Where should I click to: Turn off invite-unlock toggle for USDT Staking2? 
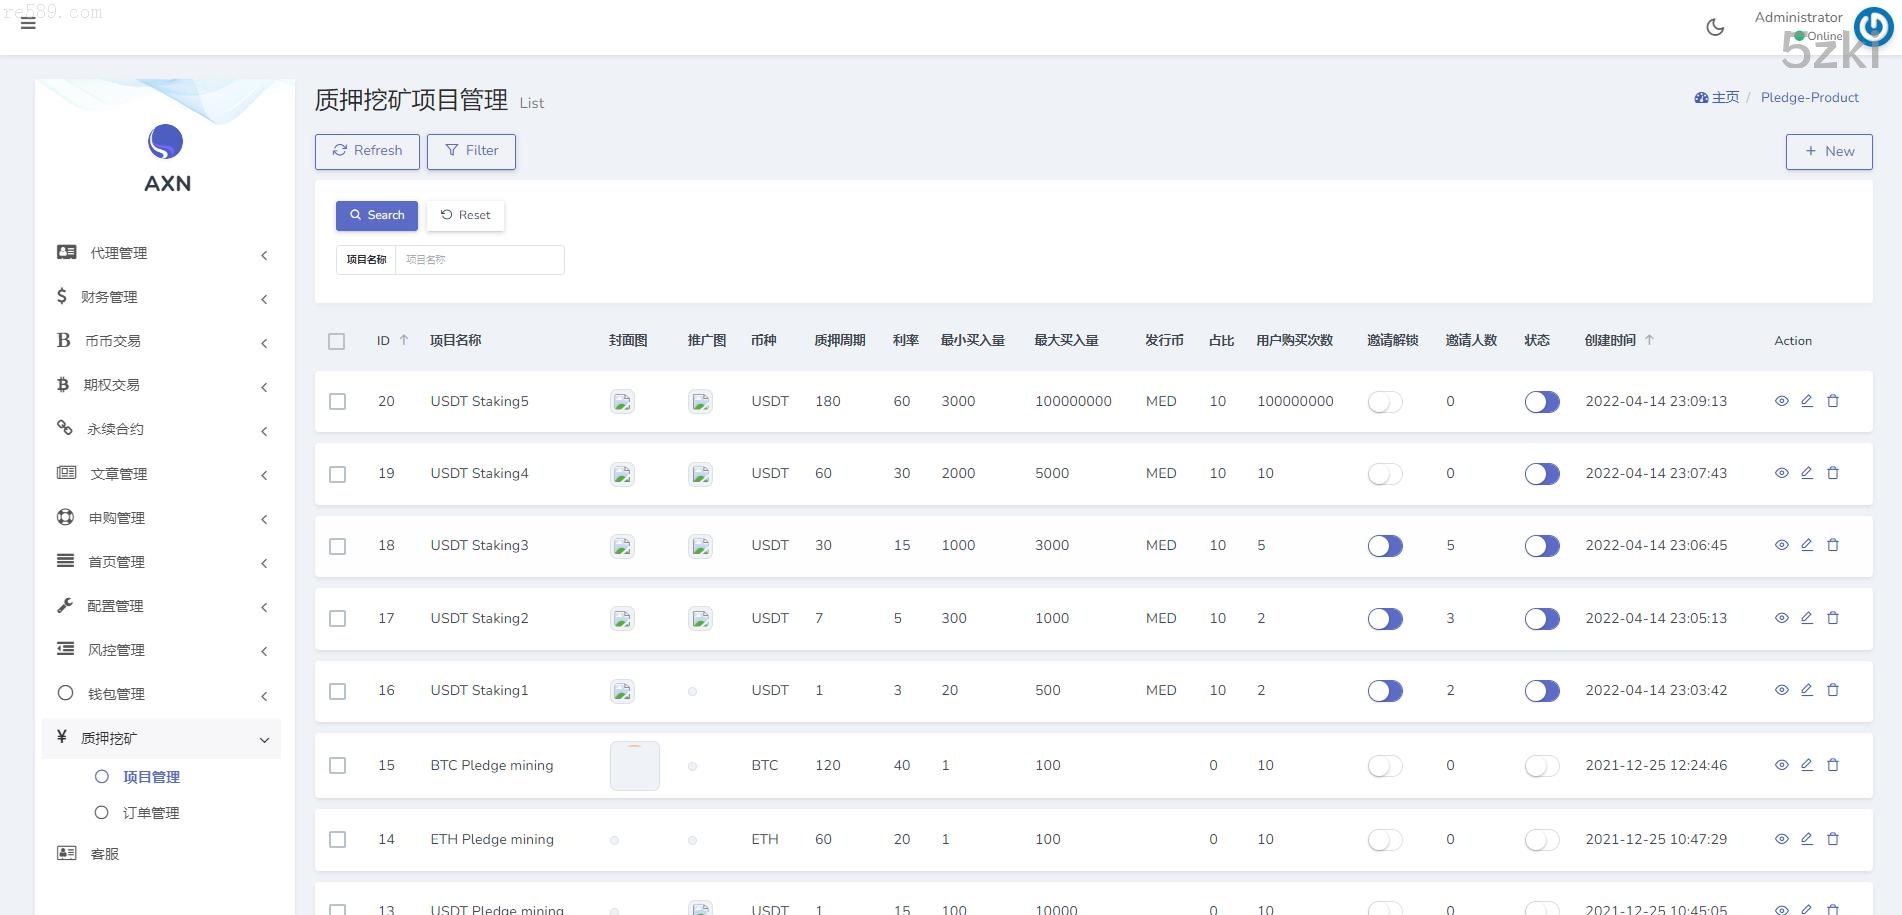click(1385, 619)
